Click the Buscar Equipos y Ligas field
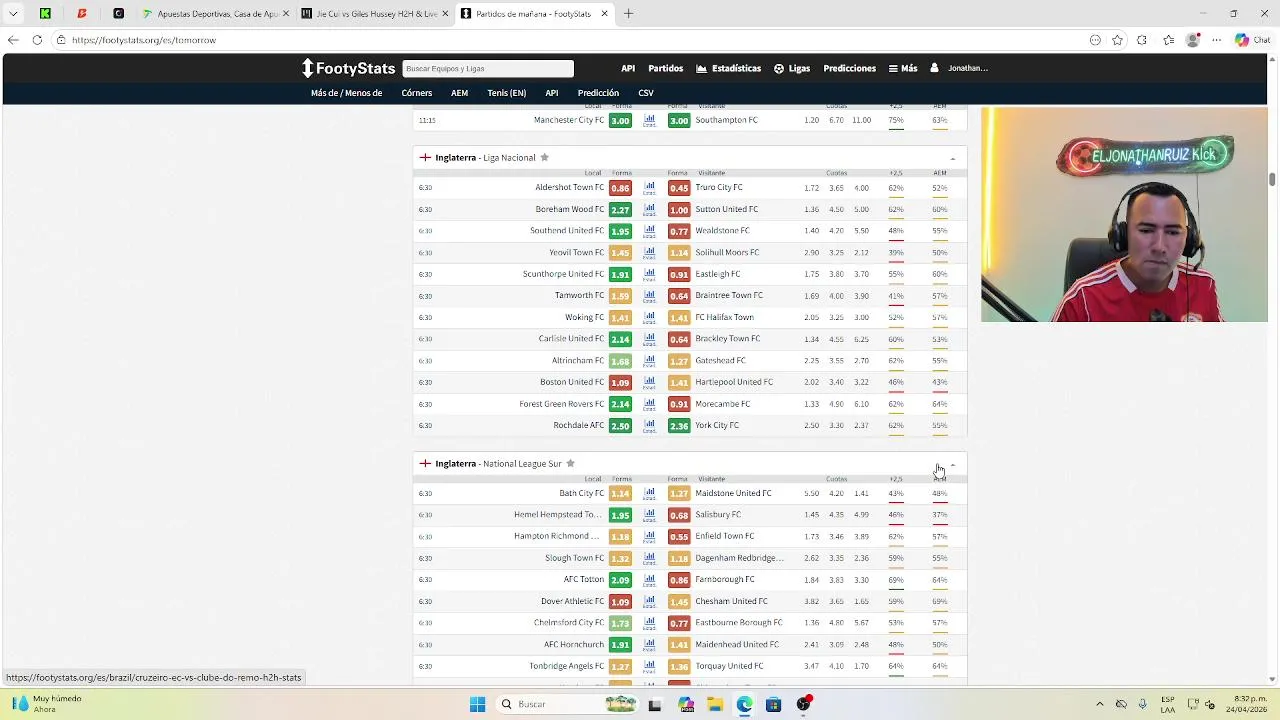The height and width of the screenshot is (720, 1280). tap(488, 68)
